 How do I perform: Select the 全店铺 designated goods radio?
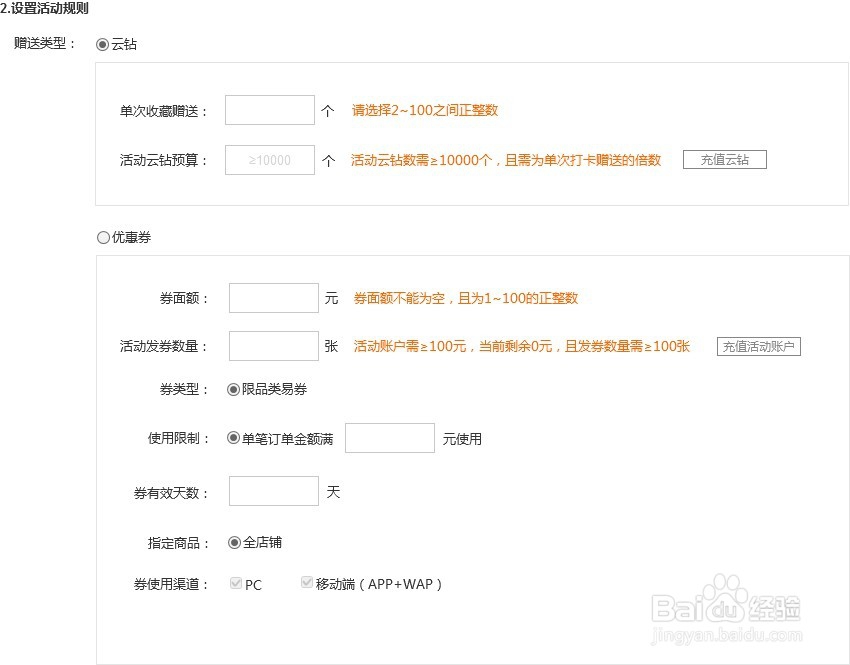coord(234,543)
